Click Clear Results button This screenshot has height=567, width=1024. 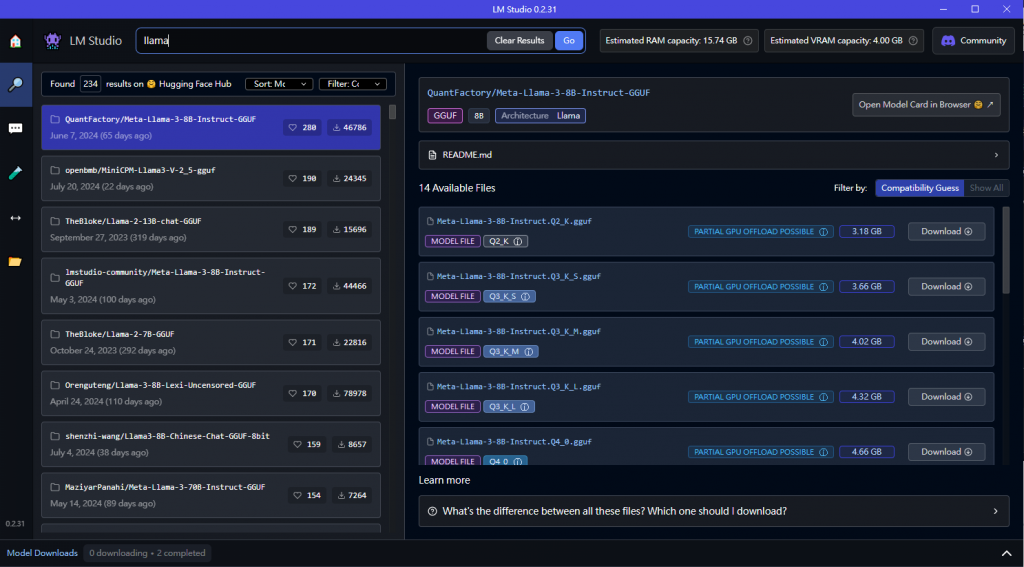(x=519, y=40)
